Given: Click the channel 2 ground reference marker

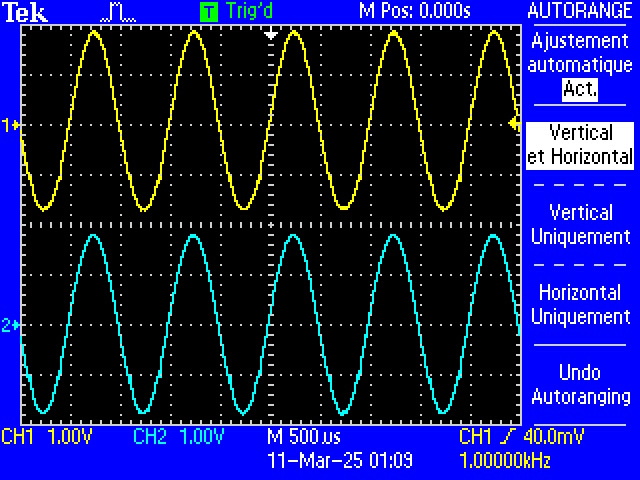Looking at the screenshot, I should 11,325.
